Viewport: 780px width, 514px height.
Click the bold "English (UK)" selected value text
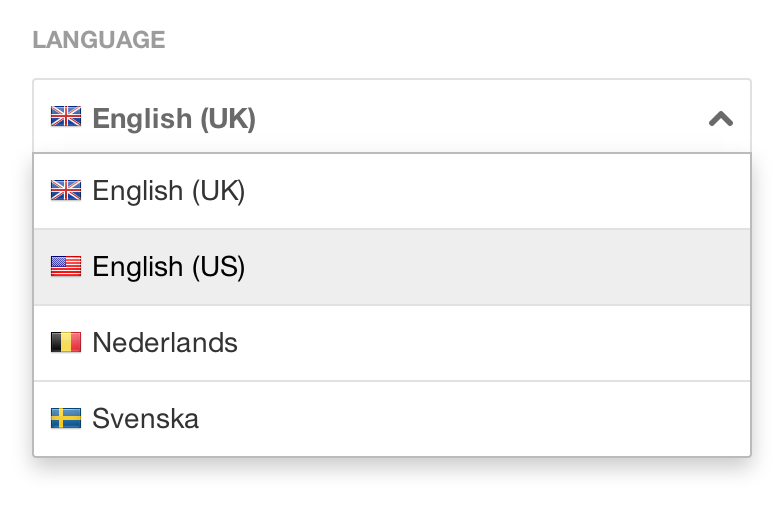[174, 119]
